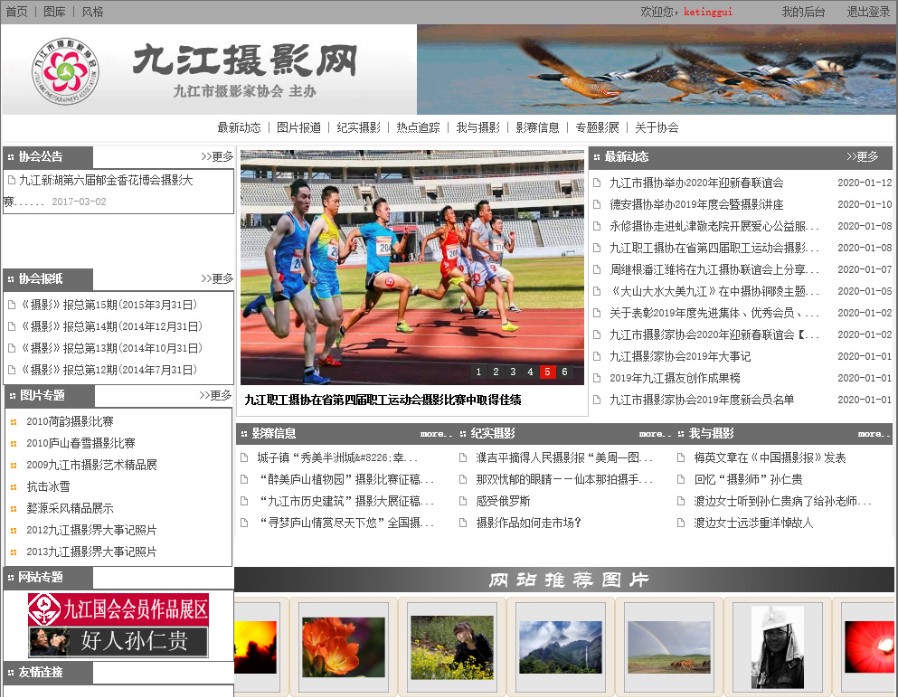Screen dimensions: 898x697
Task: Click the running race slideshow image
Action: (x=412, y=265)
